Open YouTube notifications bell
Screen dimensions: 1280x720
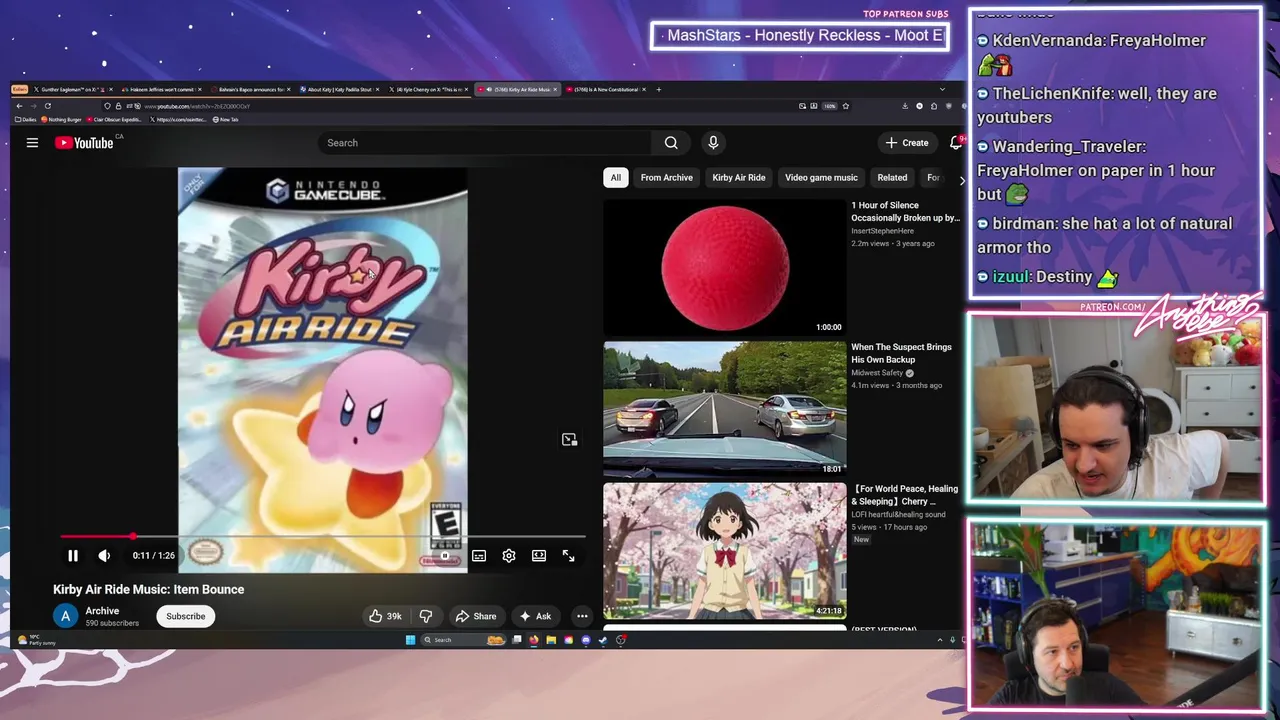pos(955,143)
